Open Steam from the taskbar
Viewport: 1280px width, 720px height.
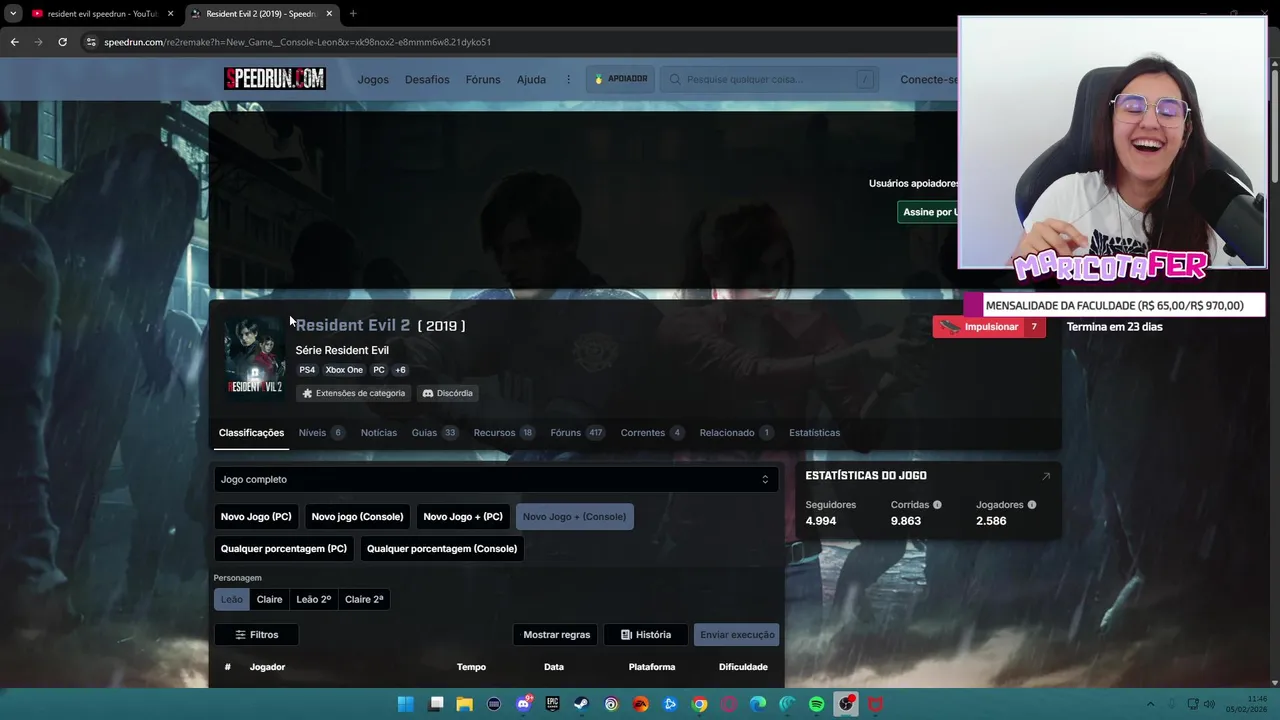click(x=581, y=704)
